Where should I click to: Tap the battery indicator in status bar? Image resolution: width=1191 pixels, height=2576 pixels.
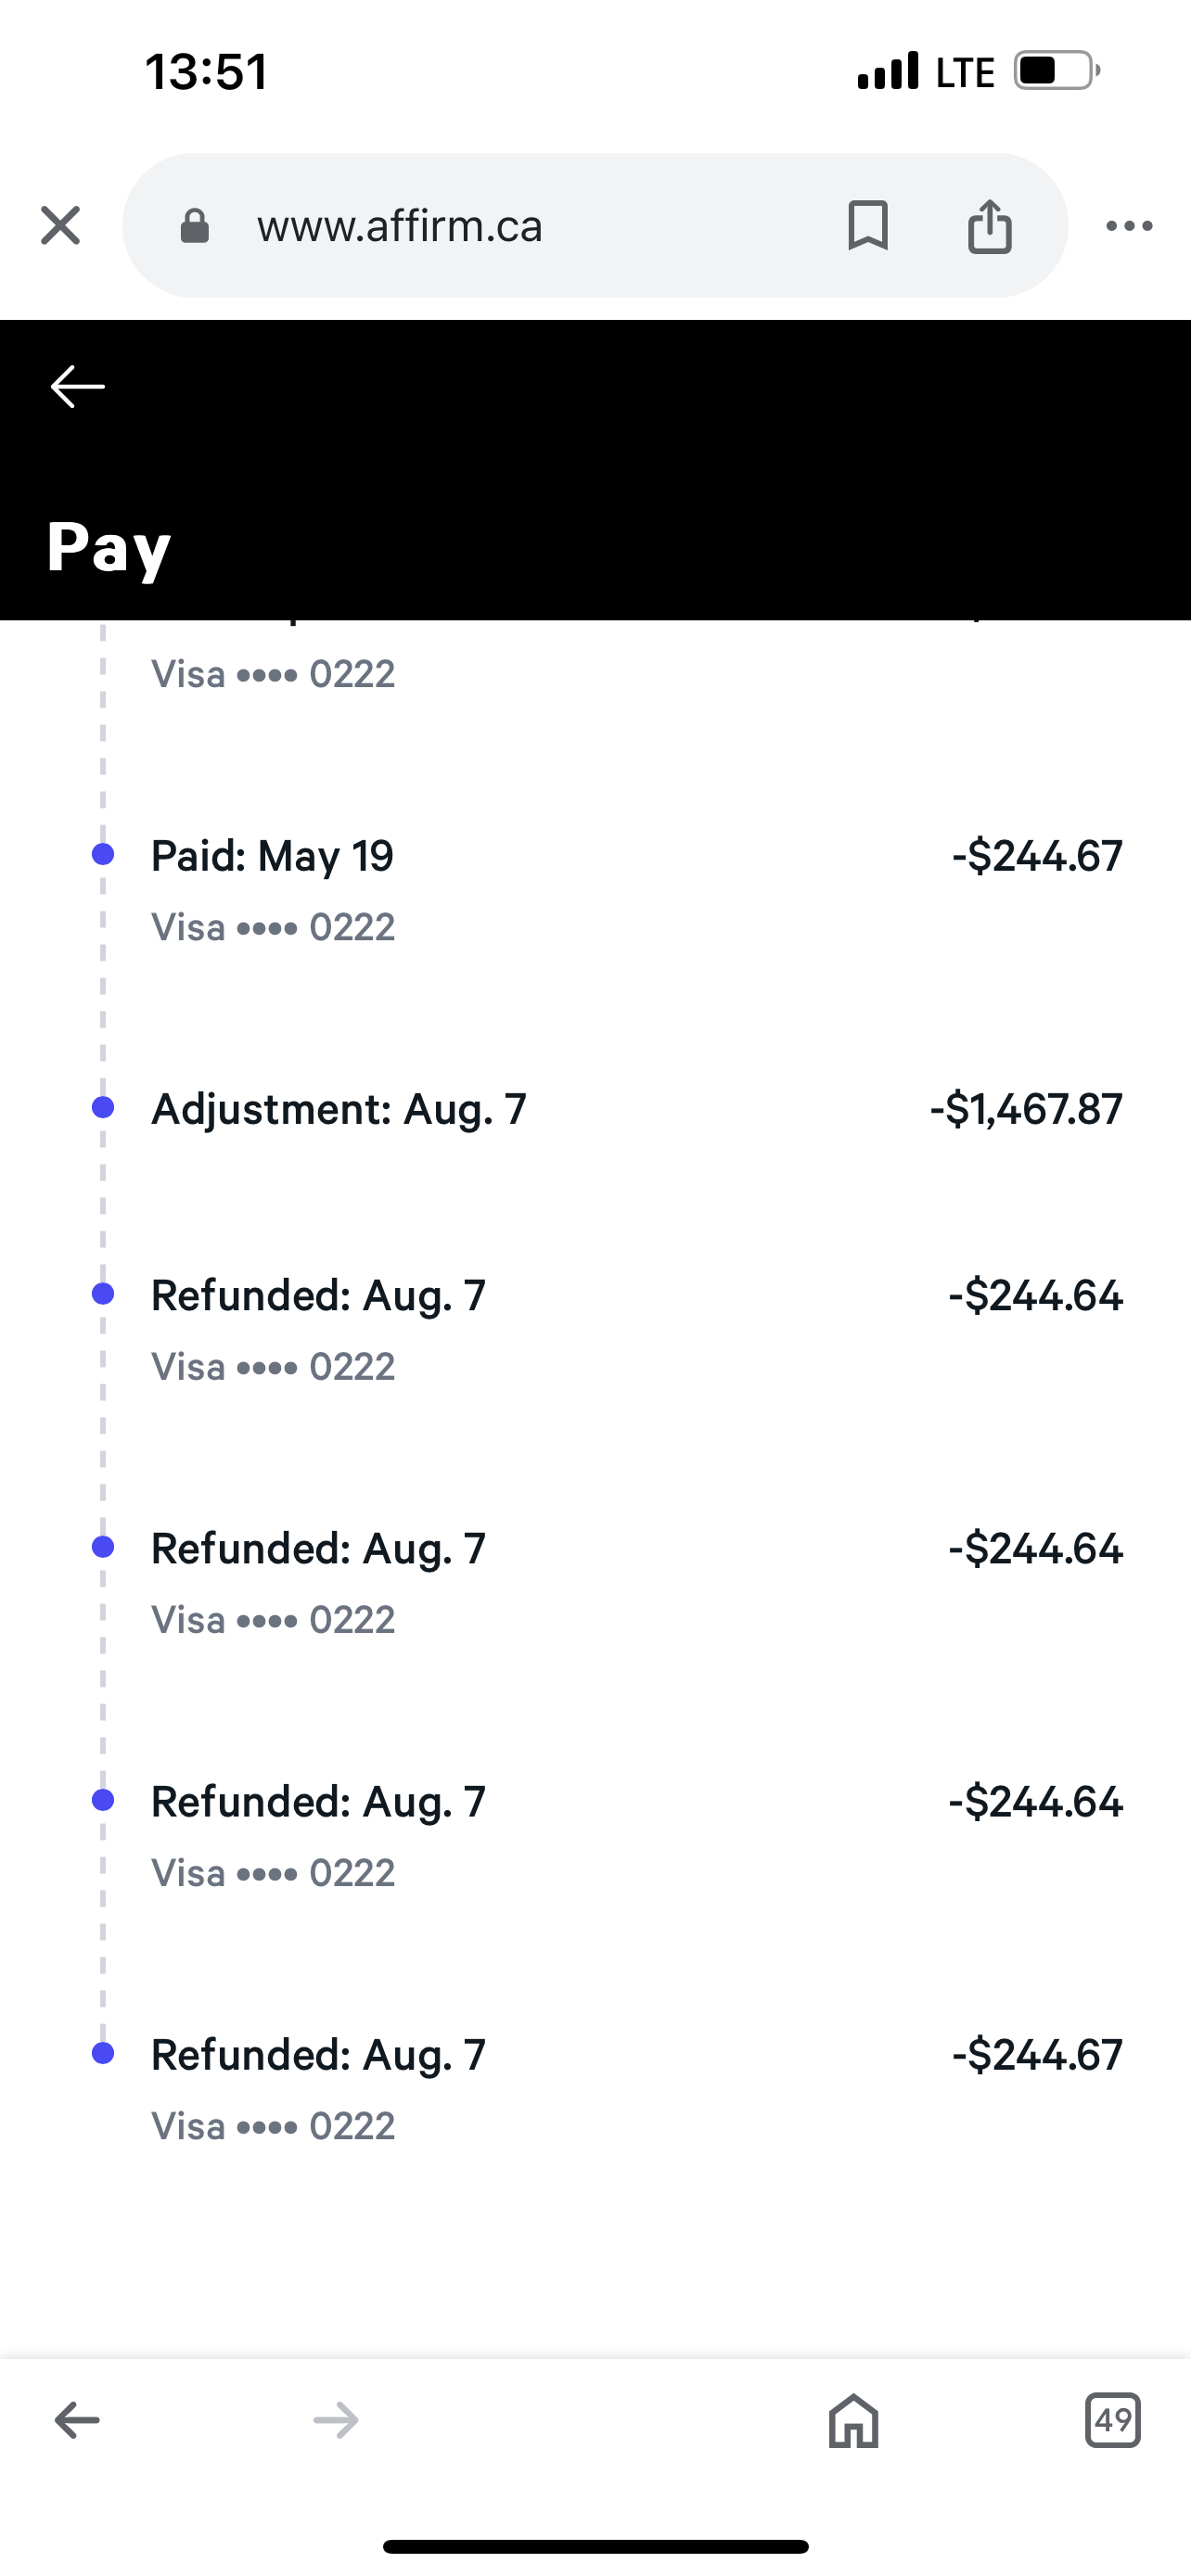(x=1056, y=71)
